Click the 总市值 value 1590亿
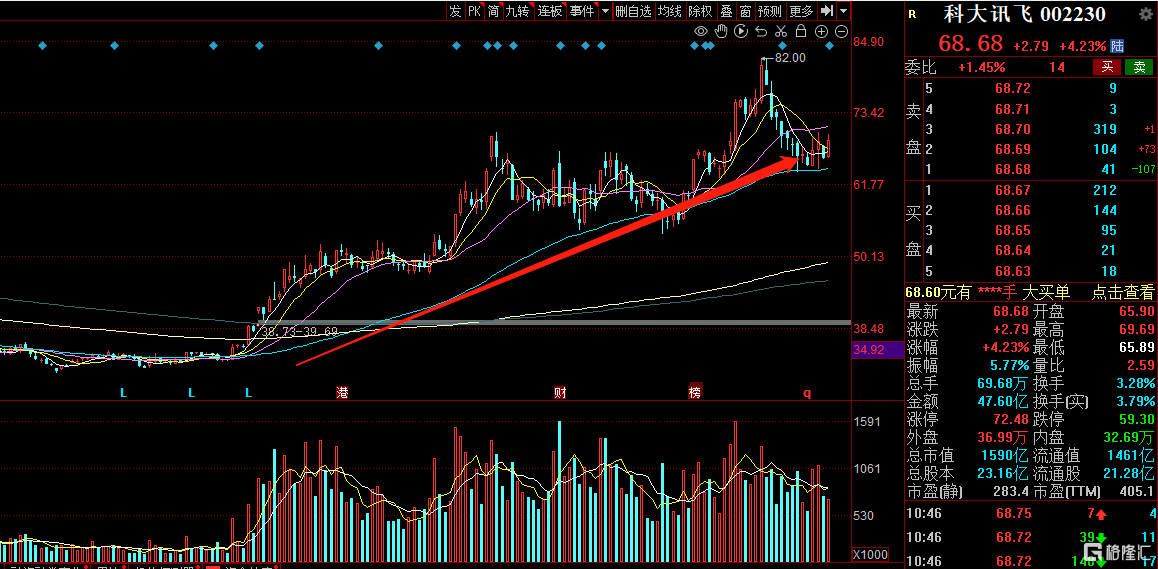The height and width of the screenshot is (569, 1158). coord(1004,455)
